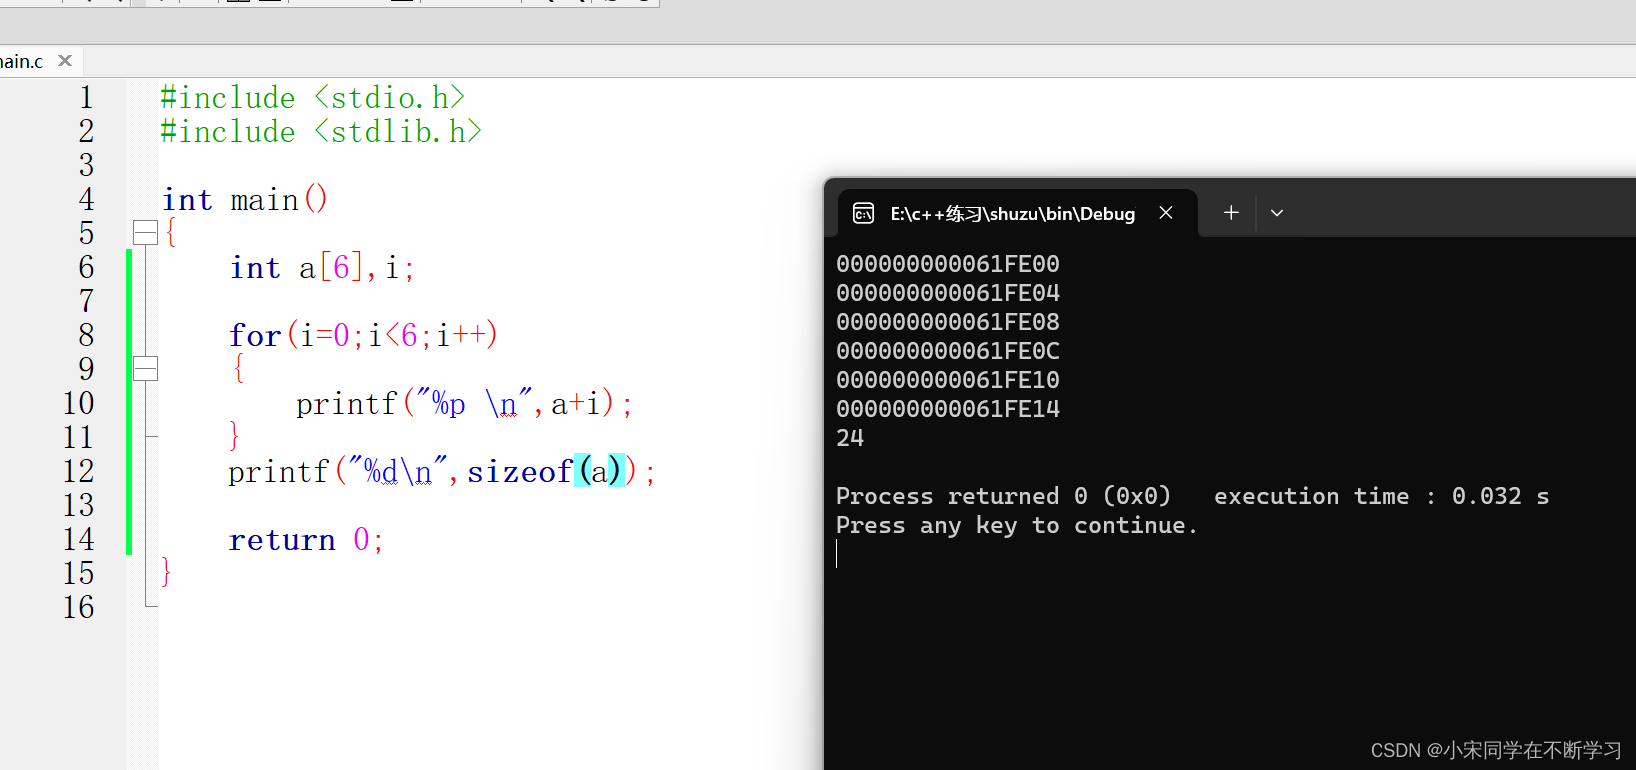Click line number 6 in the gutter
Screen dimensions: 1636x770
87,267
